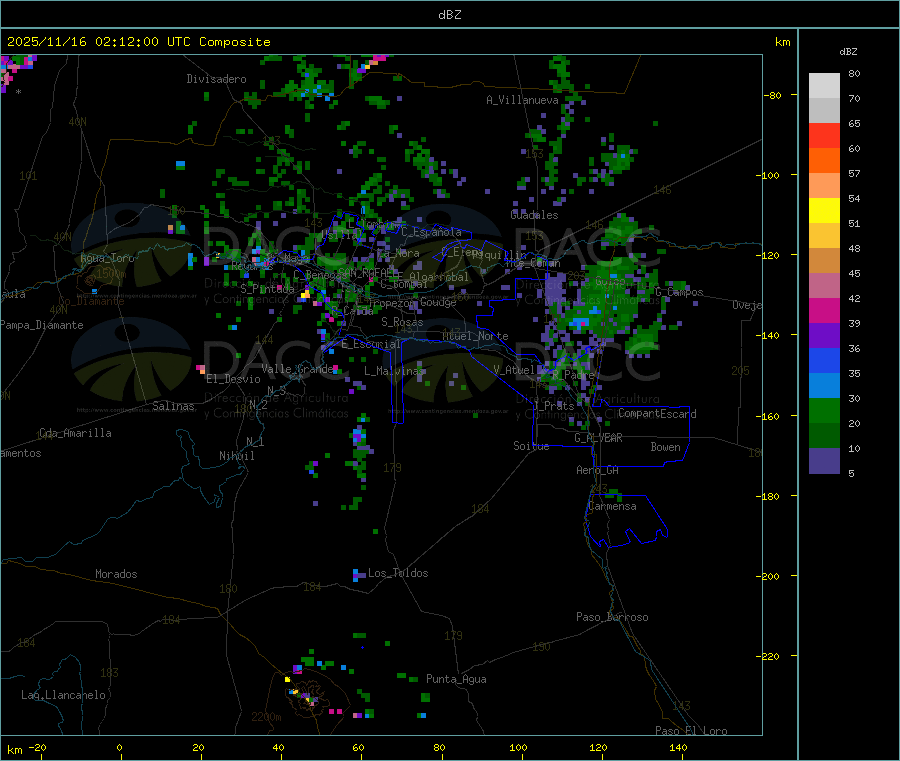Click the G_Campos location label
This screenshot has width=900, height=761.
point(679,292)
